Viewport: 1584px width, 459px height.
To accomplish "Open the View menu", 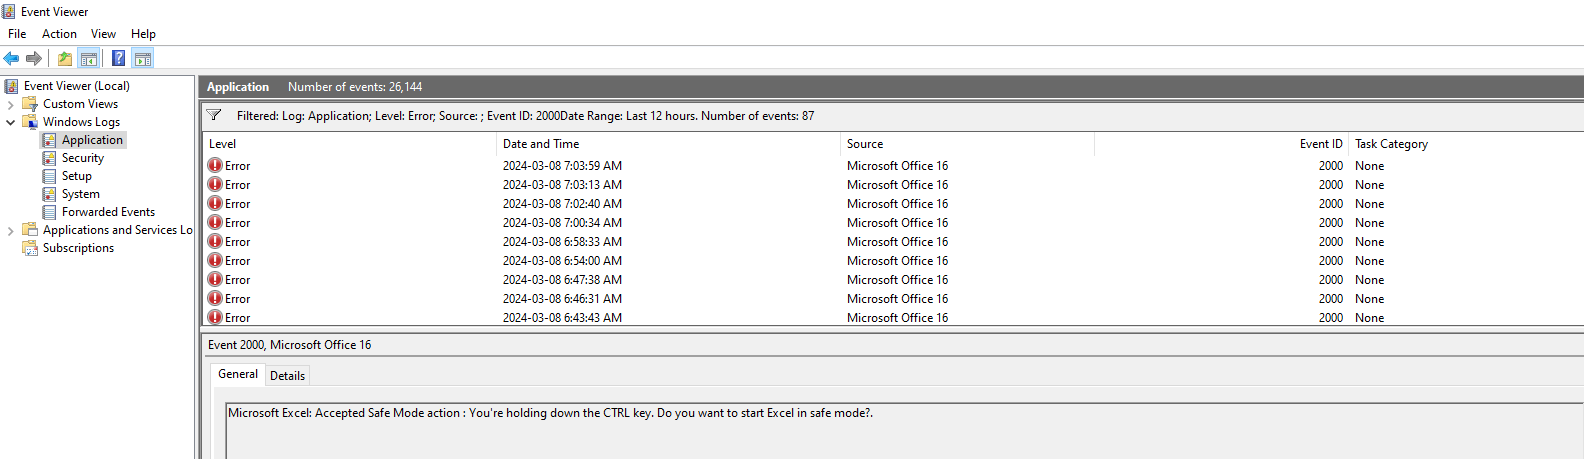I will [103, 33].
